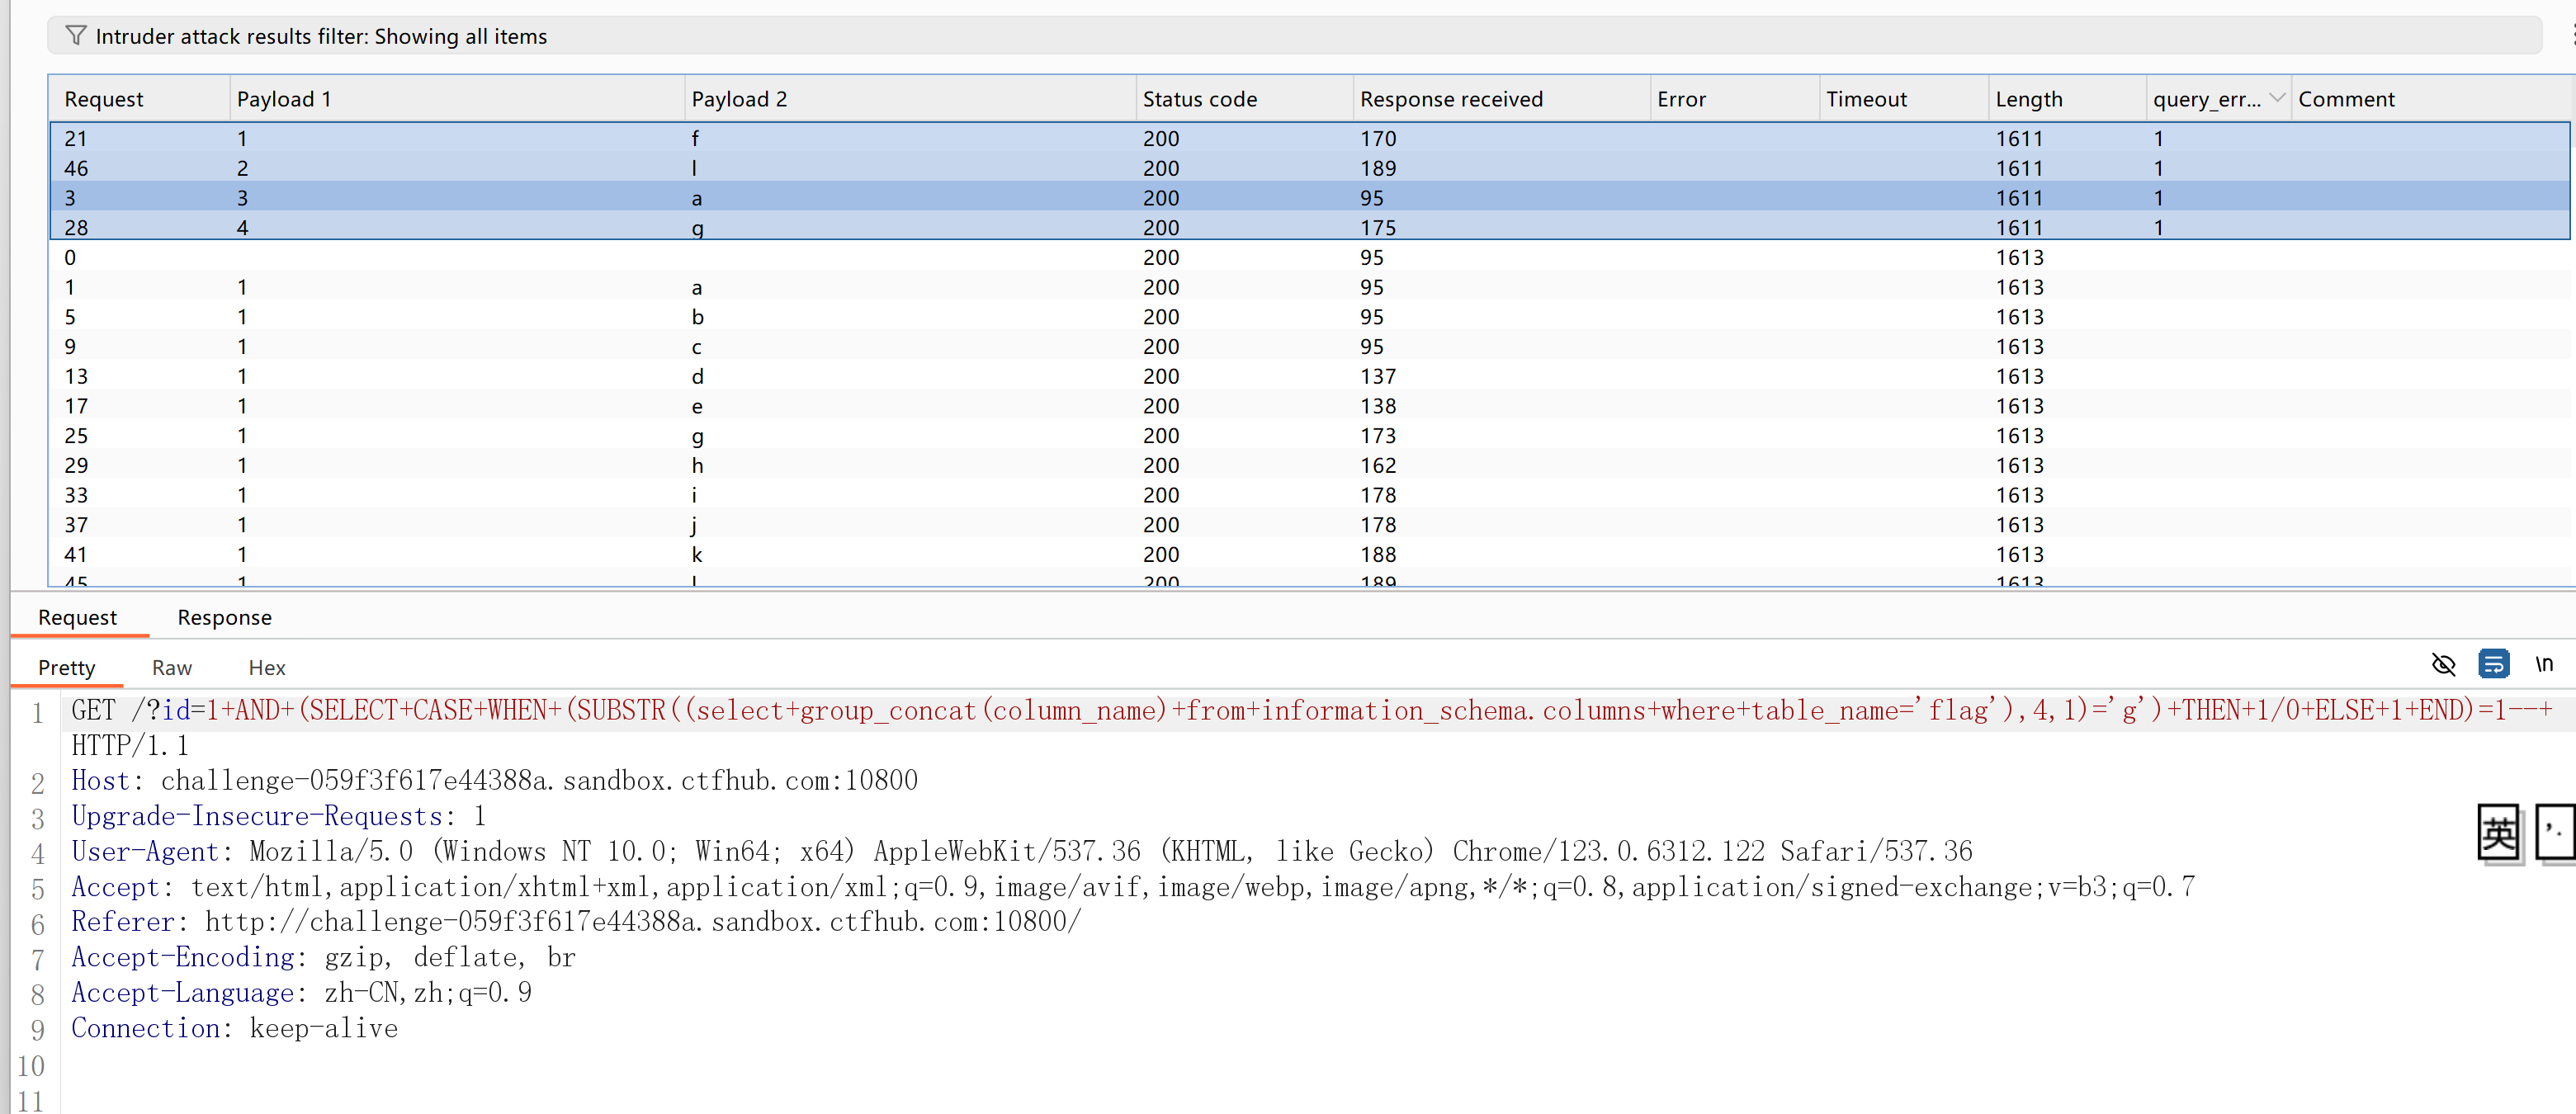Click the 英 input method icon
The width and height of the screenshot is (2576, 1114).
tap(2498, 832)
